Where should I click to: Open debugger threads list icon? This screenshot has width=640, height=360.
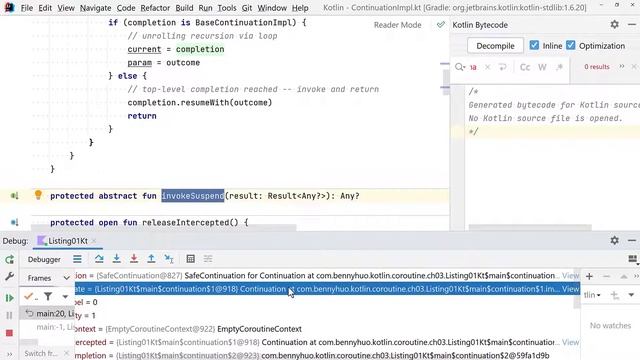click(x=77, y=259)
